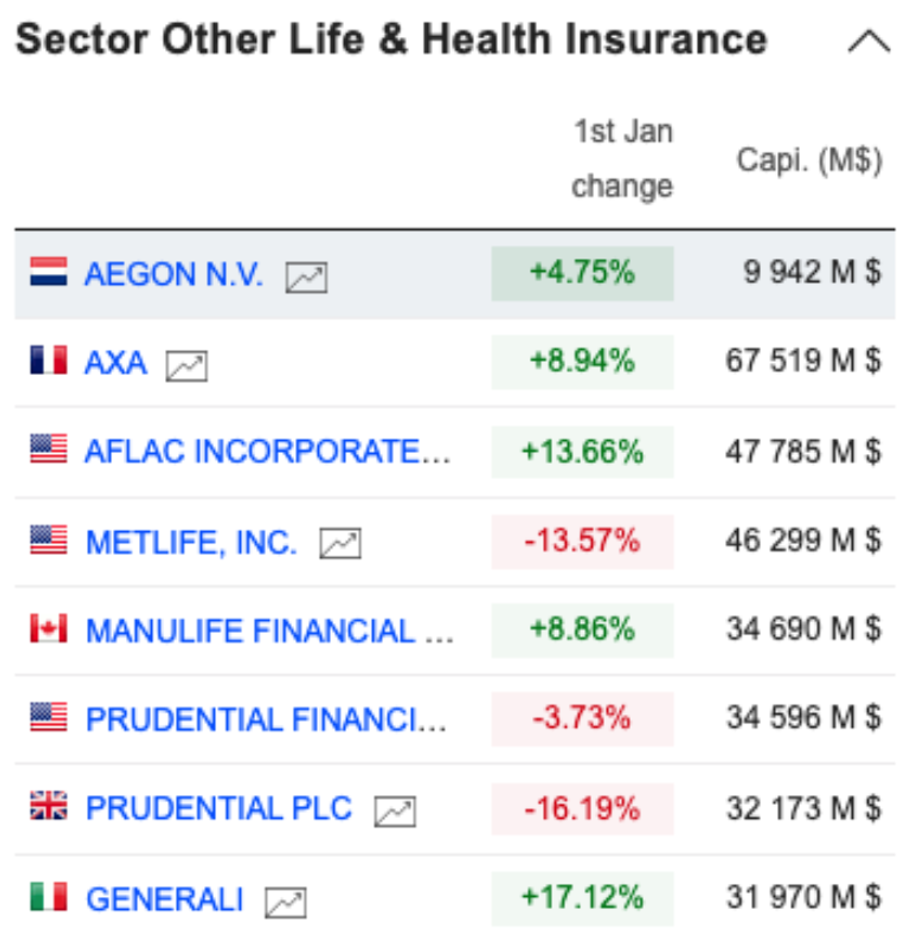This screenshot has height=947, width=900.
Task: Open the AEGON N.V. company link
Action: (x=174, y=274)
